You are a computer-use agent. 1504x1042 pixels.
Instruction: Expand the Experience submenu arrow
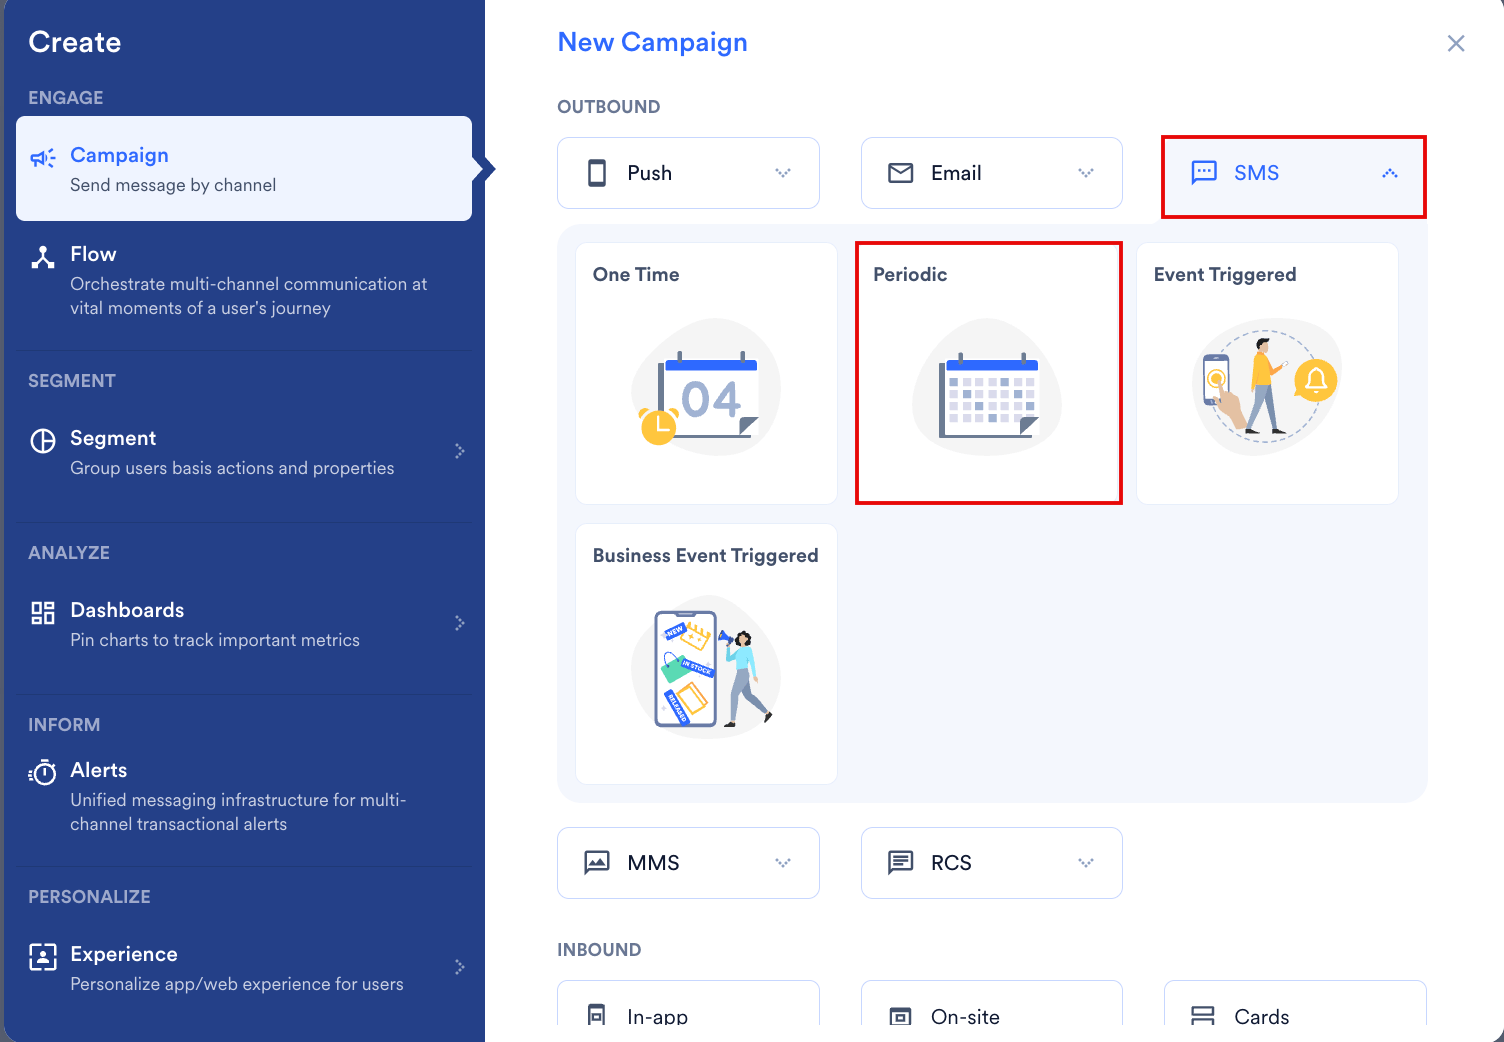coord(460,967)
